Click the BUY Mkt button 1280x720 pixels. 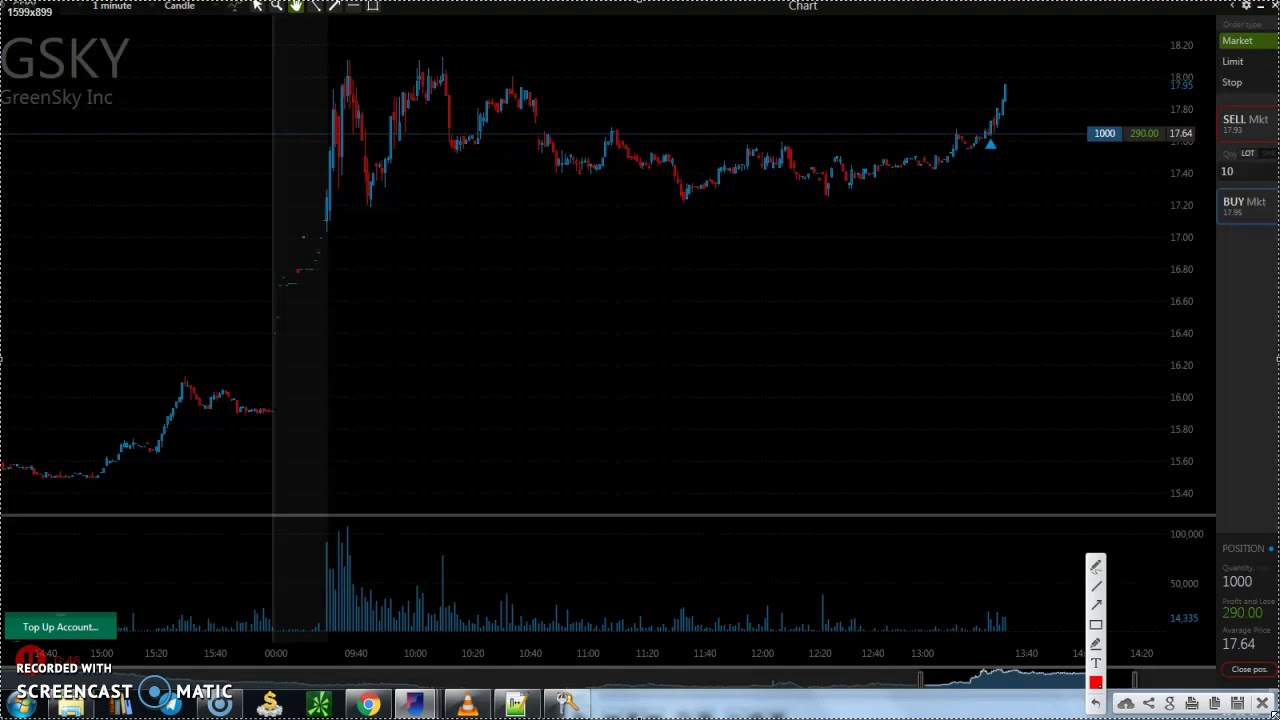(1248, 205)
